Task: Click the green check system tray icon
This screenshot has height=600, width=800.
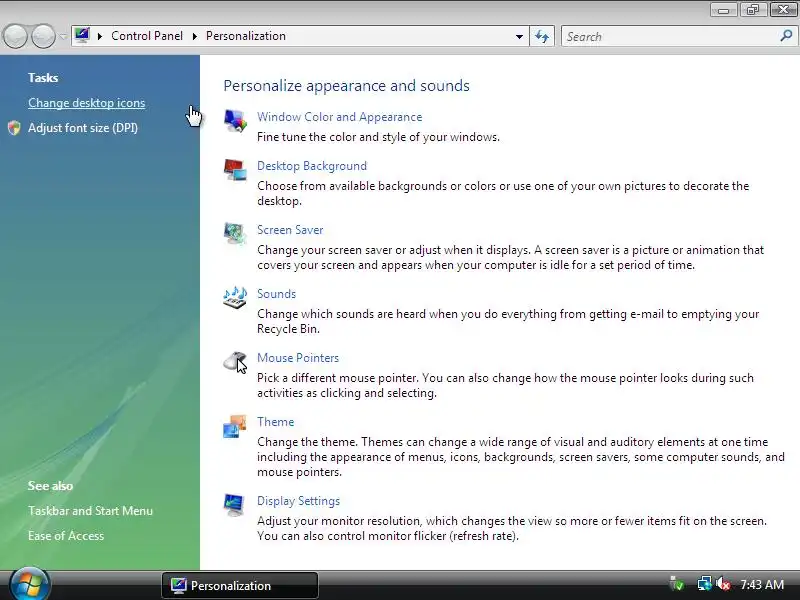Action: [677, 584]
